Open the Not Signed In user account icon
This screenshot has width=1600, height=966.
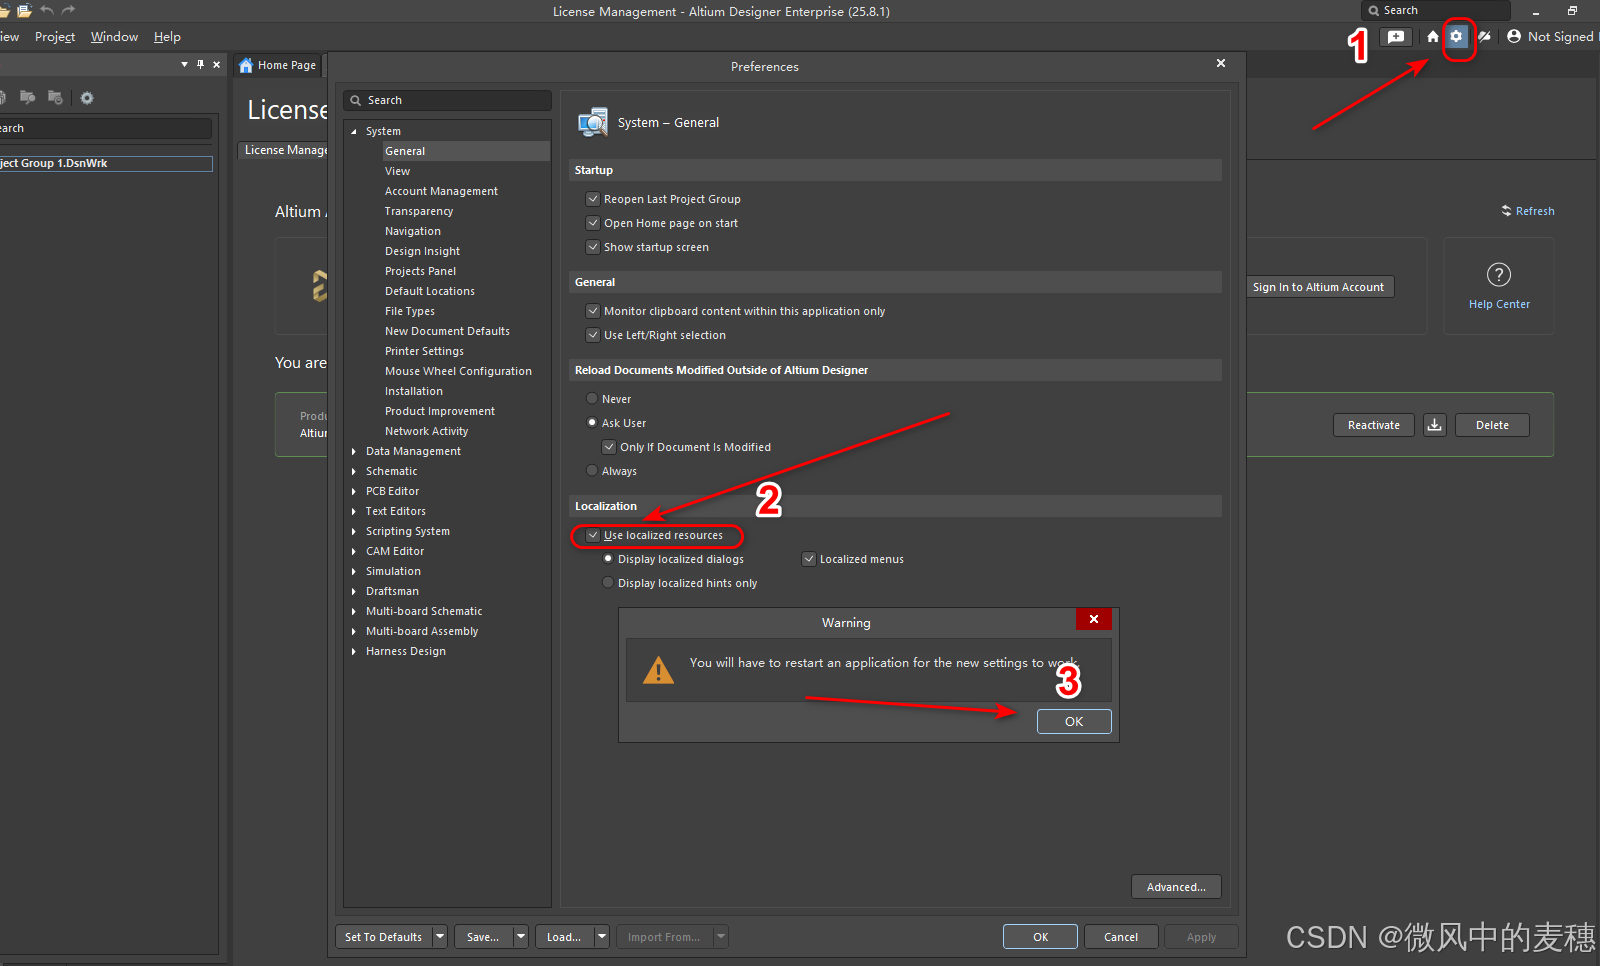pyautogui.click(x=1514, y=36)
